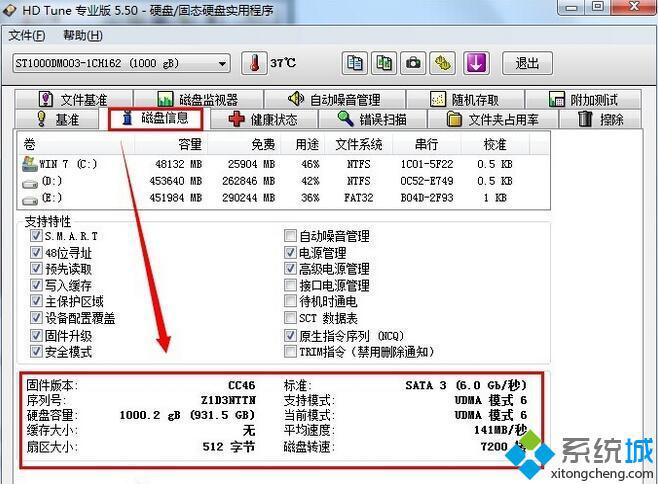Screen dimensions: 658x484
Task: Click the WIN 7 (C:) drive icon
Action: [30, 164]
